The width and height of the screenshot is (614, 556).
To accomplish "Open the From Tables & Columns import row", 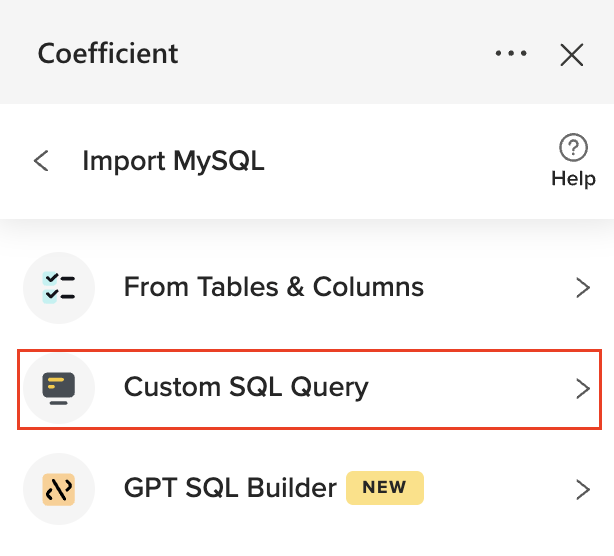I will [307, 288].
